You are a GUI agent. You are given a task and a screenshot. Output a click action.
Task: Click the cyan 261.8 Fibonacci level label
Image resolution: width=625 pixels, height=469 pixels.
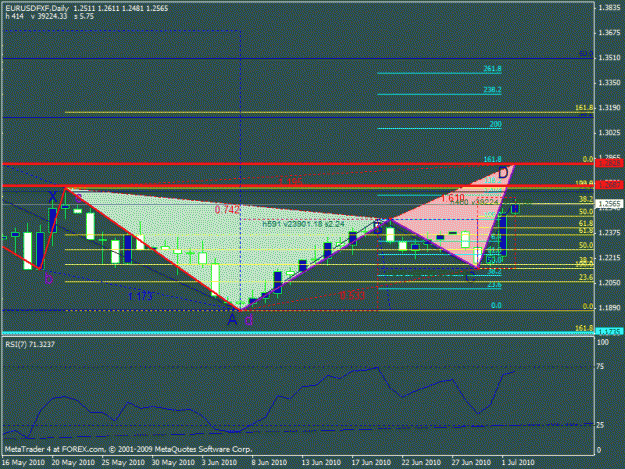pyautogui.click(x=492, y=69)
